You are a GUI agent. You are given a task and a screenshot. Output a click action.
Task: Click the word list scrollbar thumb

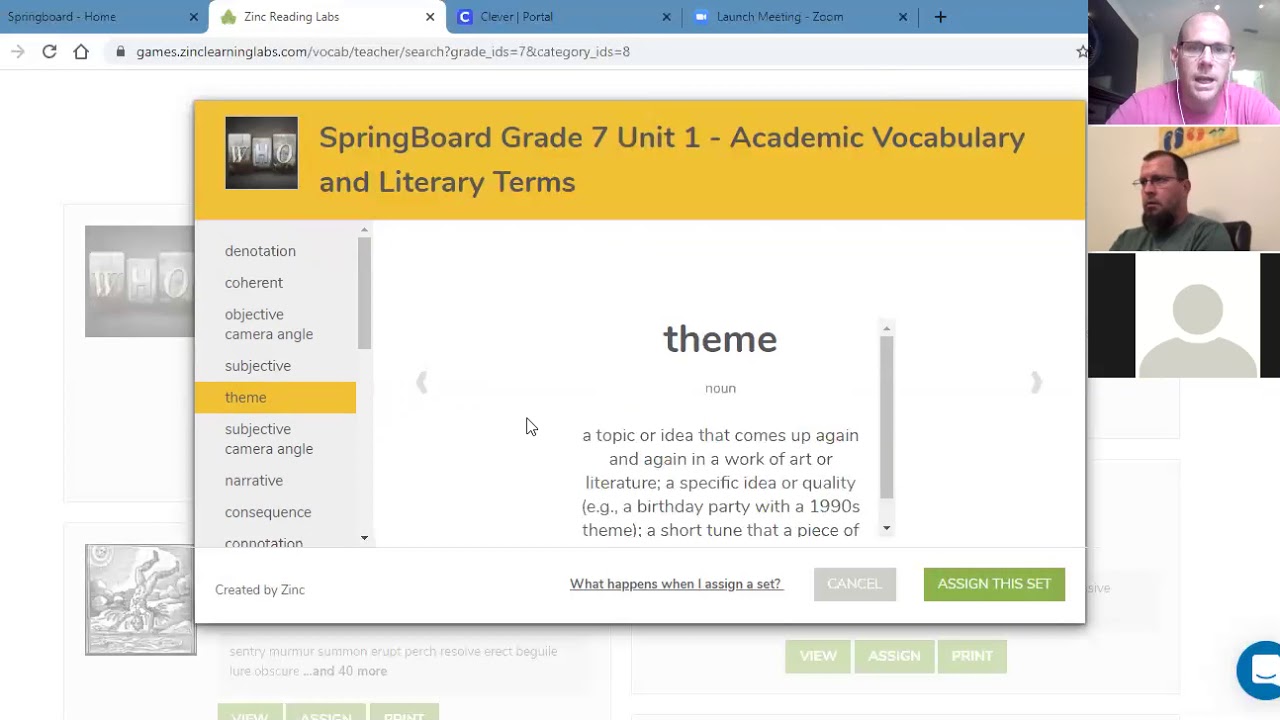pos(364,293)
